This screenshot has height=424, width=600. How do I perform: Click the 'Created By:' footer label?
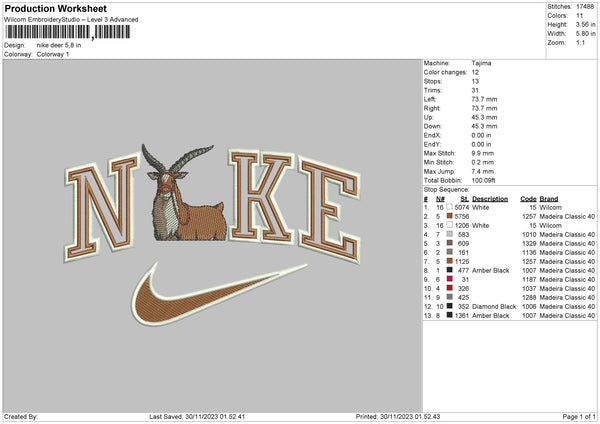click(21, 416)
